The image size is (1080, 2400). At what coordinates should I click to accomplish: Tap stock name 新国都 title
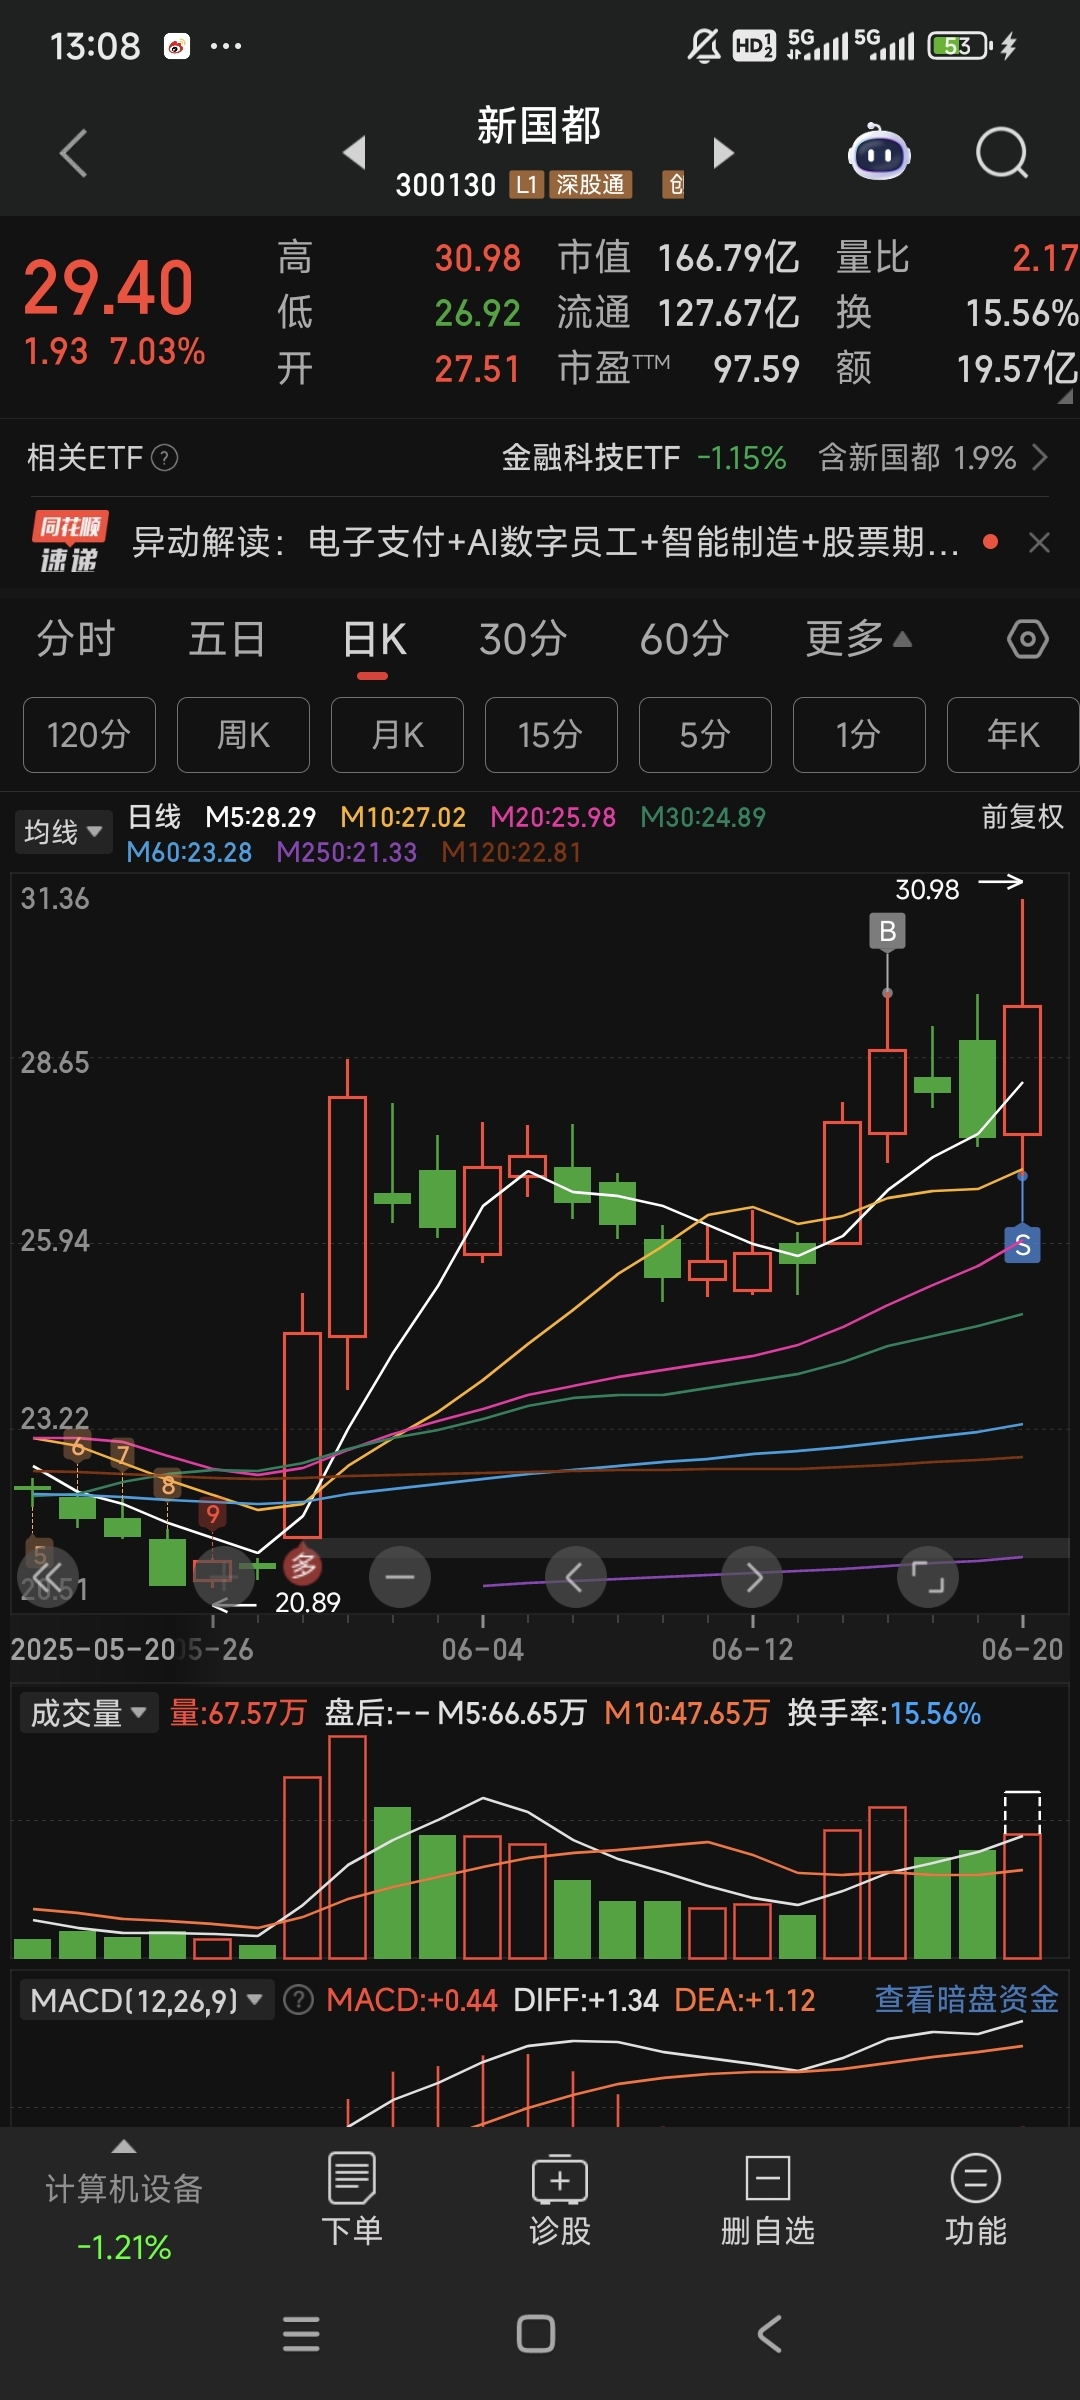[x=538, y=126]
